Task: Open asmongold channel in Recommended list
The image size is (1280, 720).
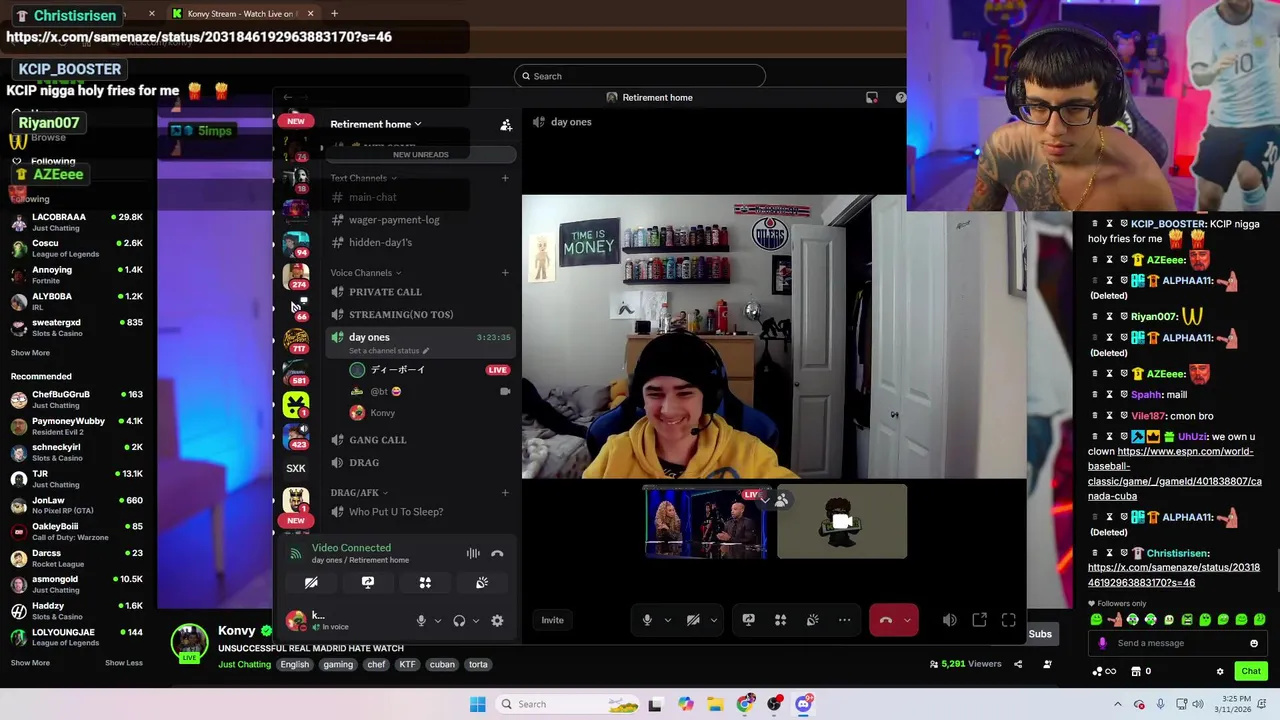Action: coord(78,584)
